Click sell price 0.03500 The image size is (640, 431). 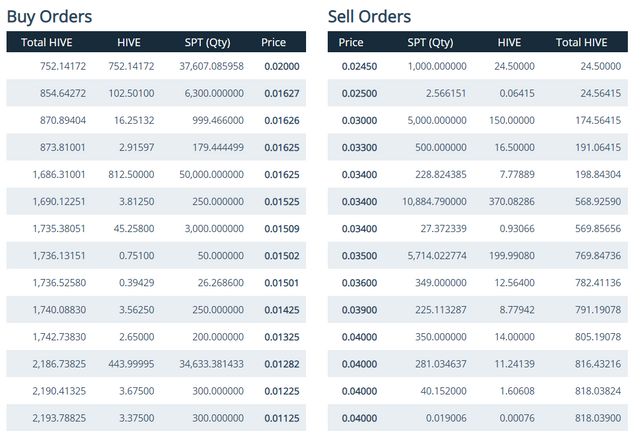coord(359,255)
